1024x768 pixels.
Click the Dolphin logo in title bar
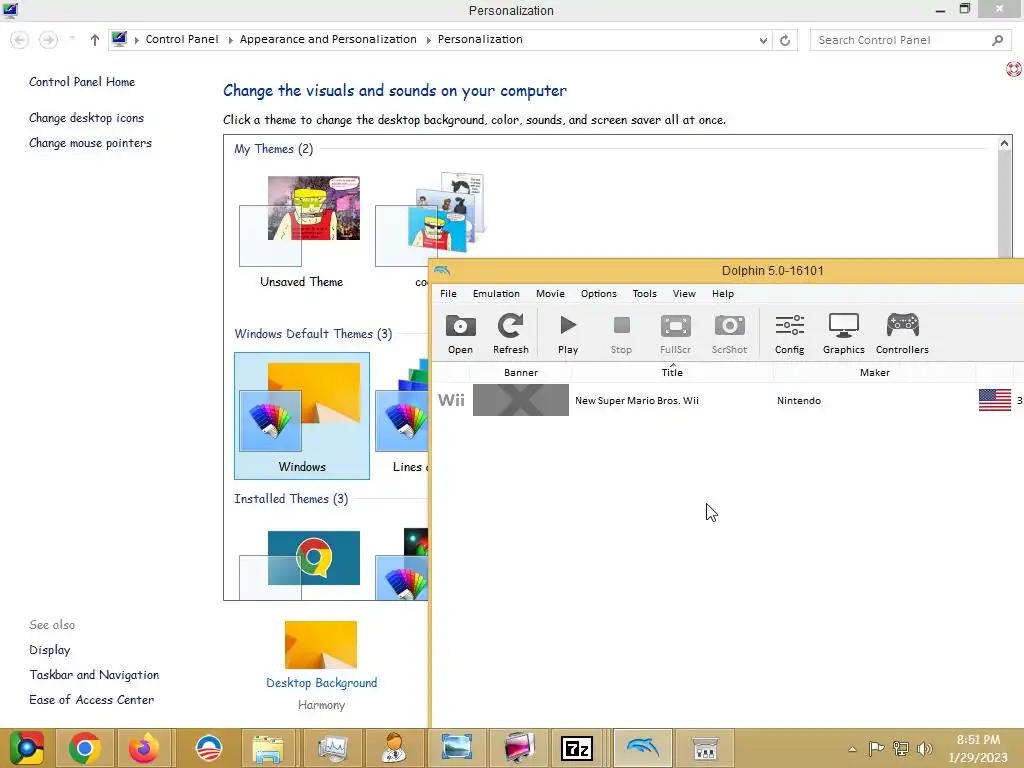click(442, 270)
